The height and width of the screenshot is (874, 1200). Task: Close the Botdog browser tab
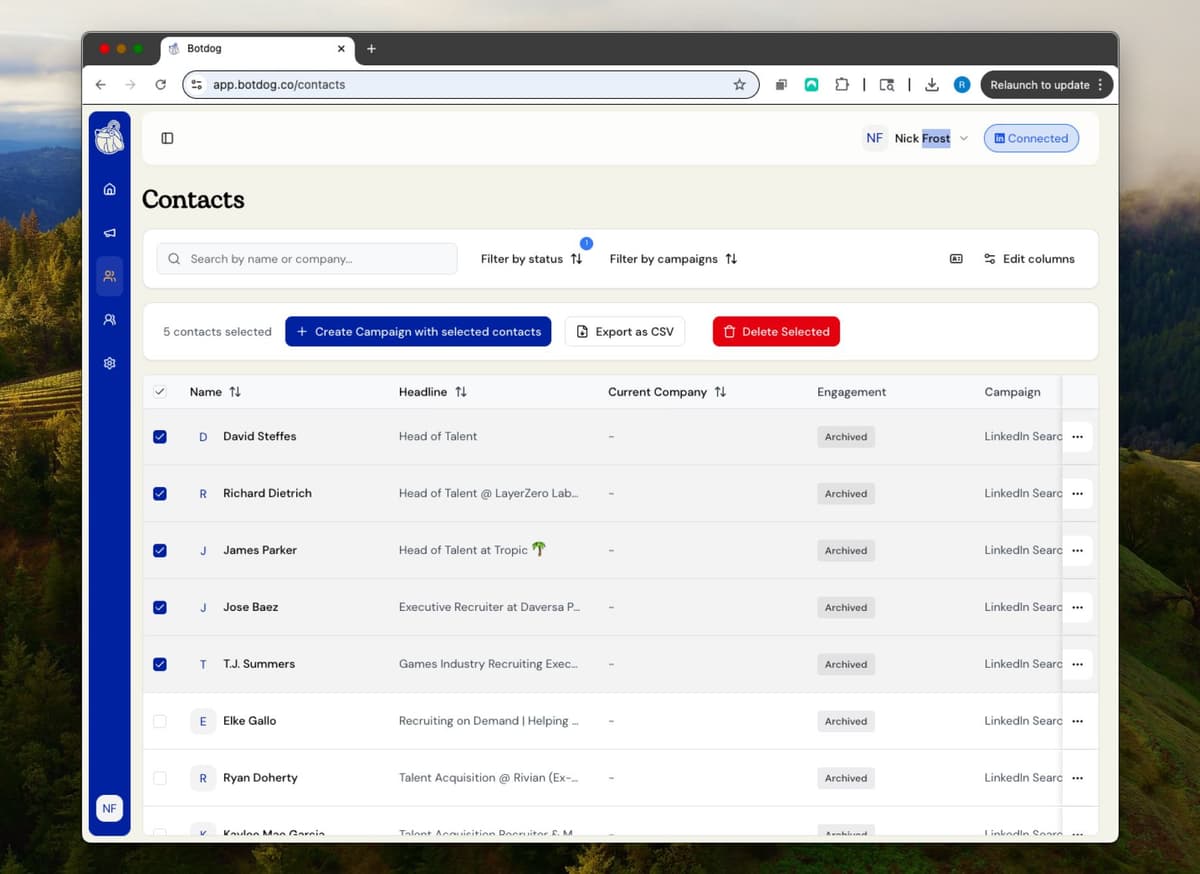pyautogui.click(x=341, y=49)
